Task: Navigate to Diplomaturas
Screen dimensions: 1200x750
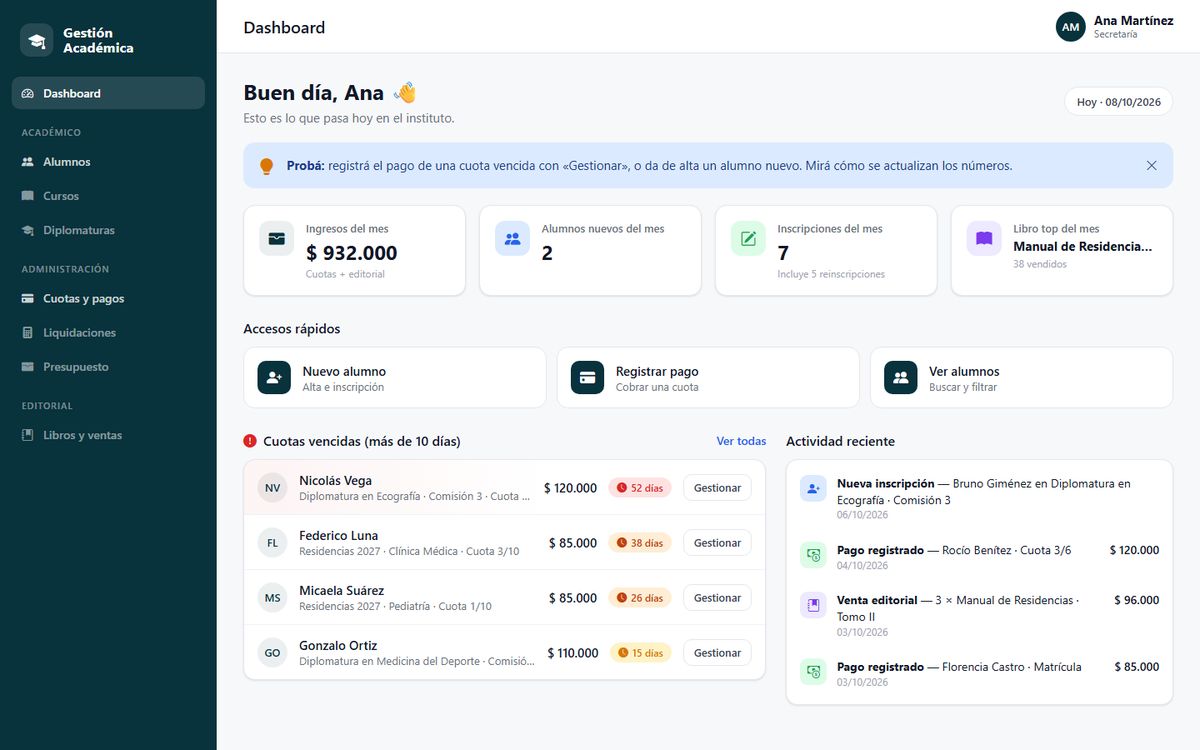Action: tap(108, 230)
